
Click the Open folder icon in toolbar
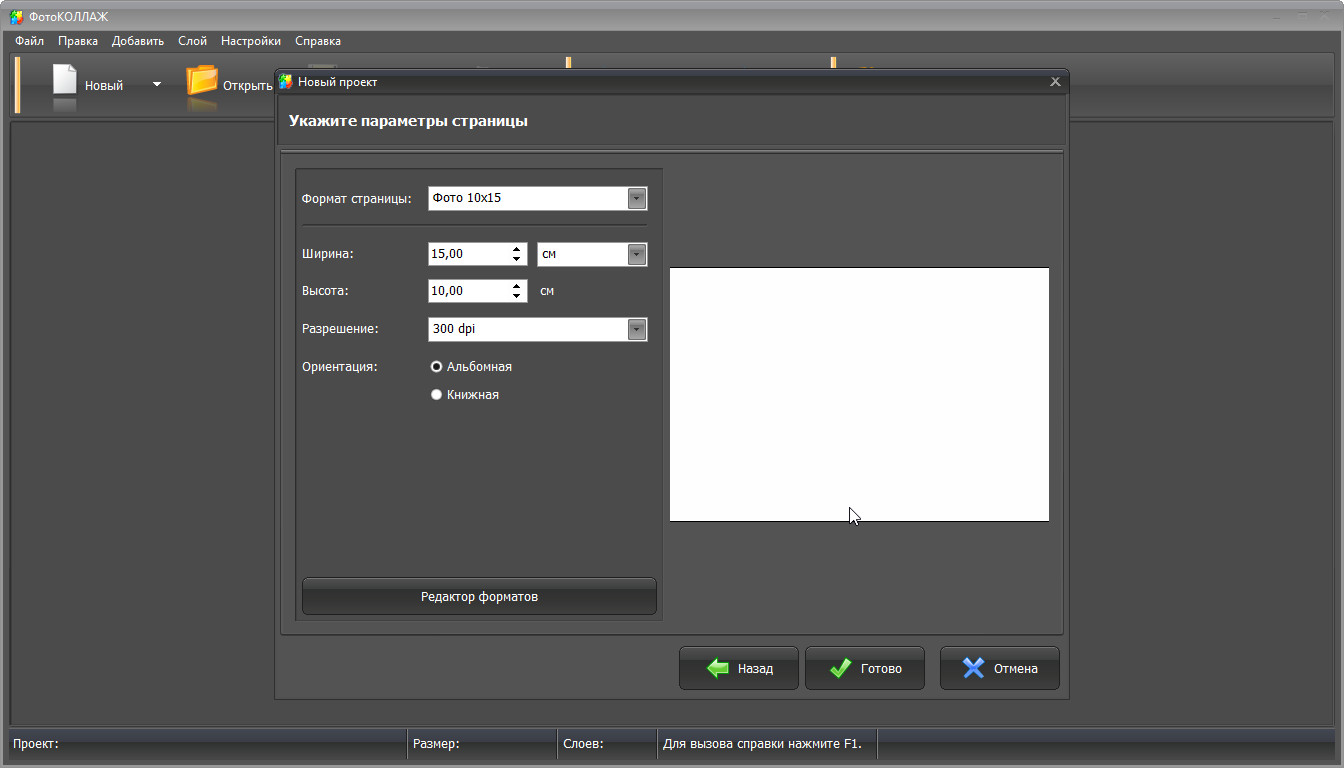202,81
